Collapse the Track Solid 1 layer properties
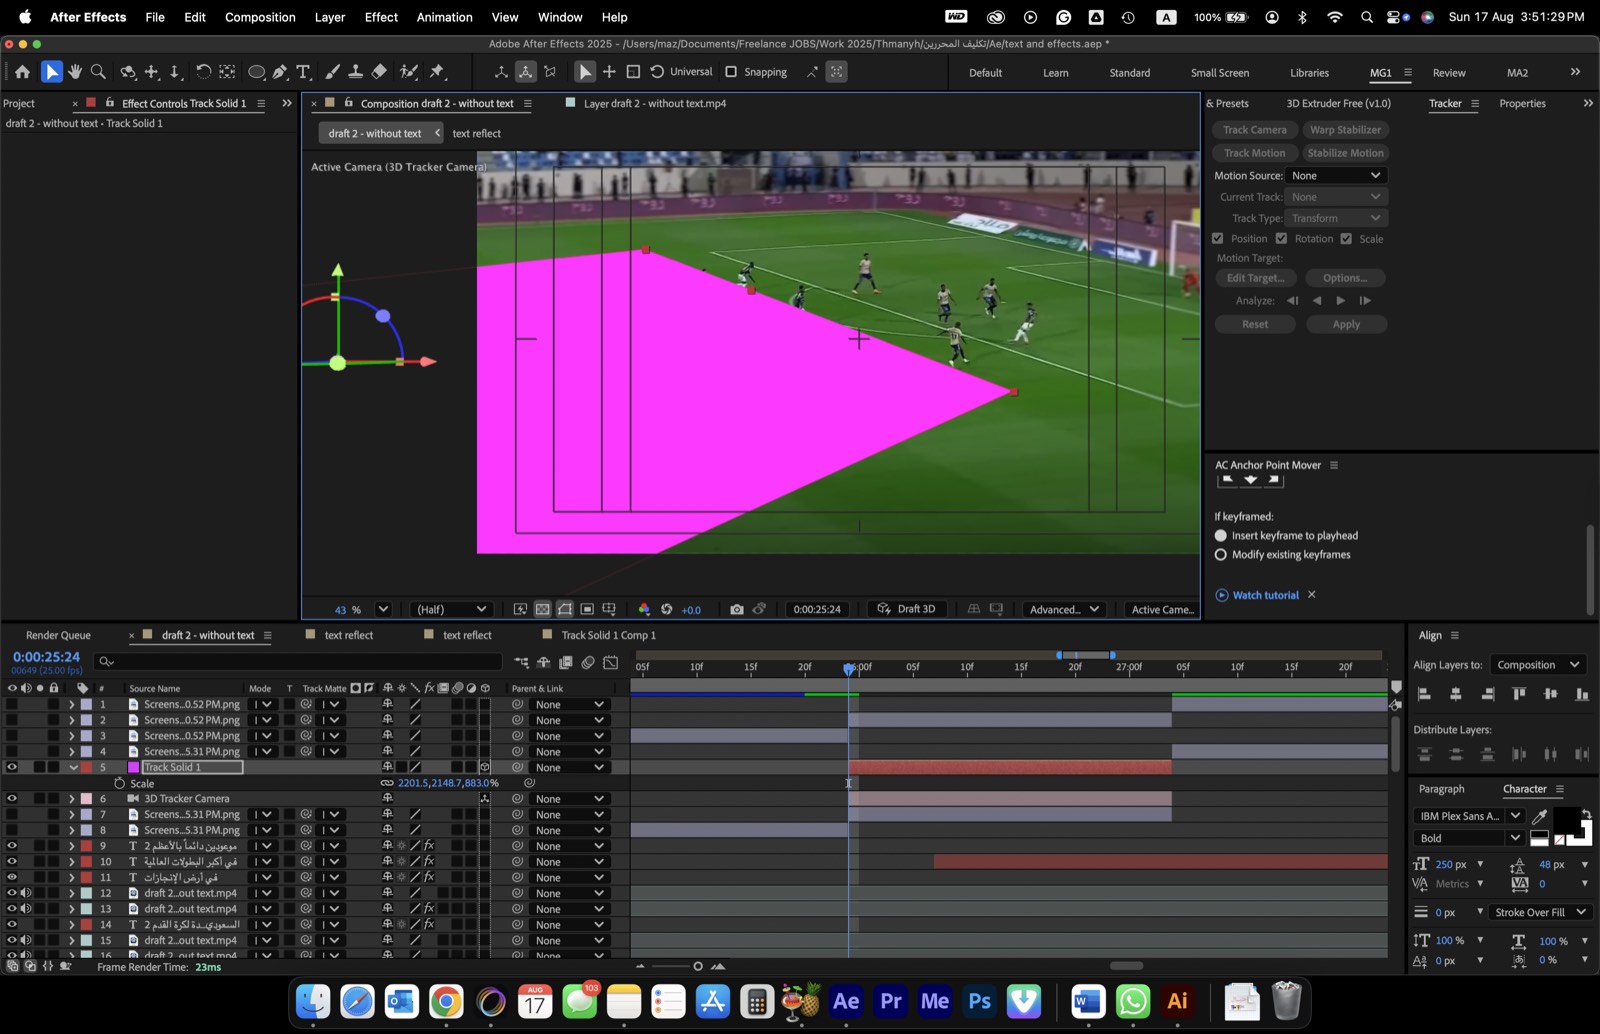1600x1034 pixels. [73, 767]
